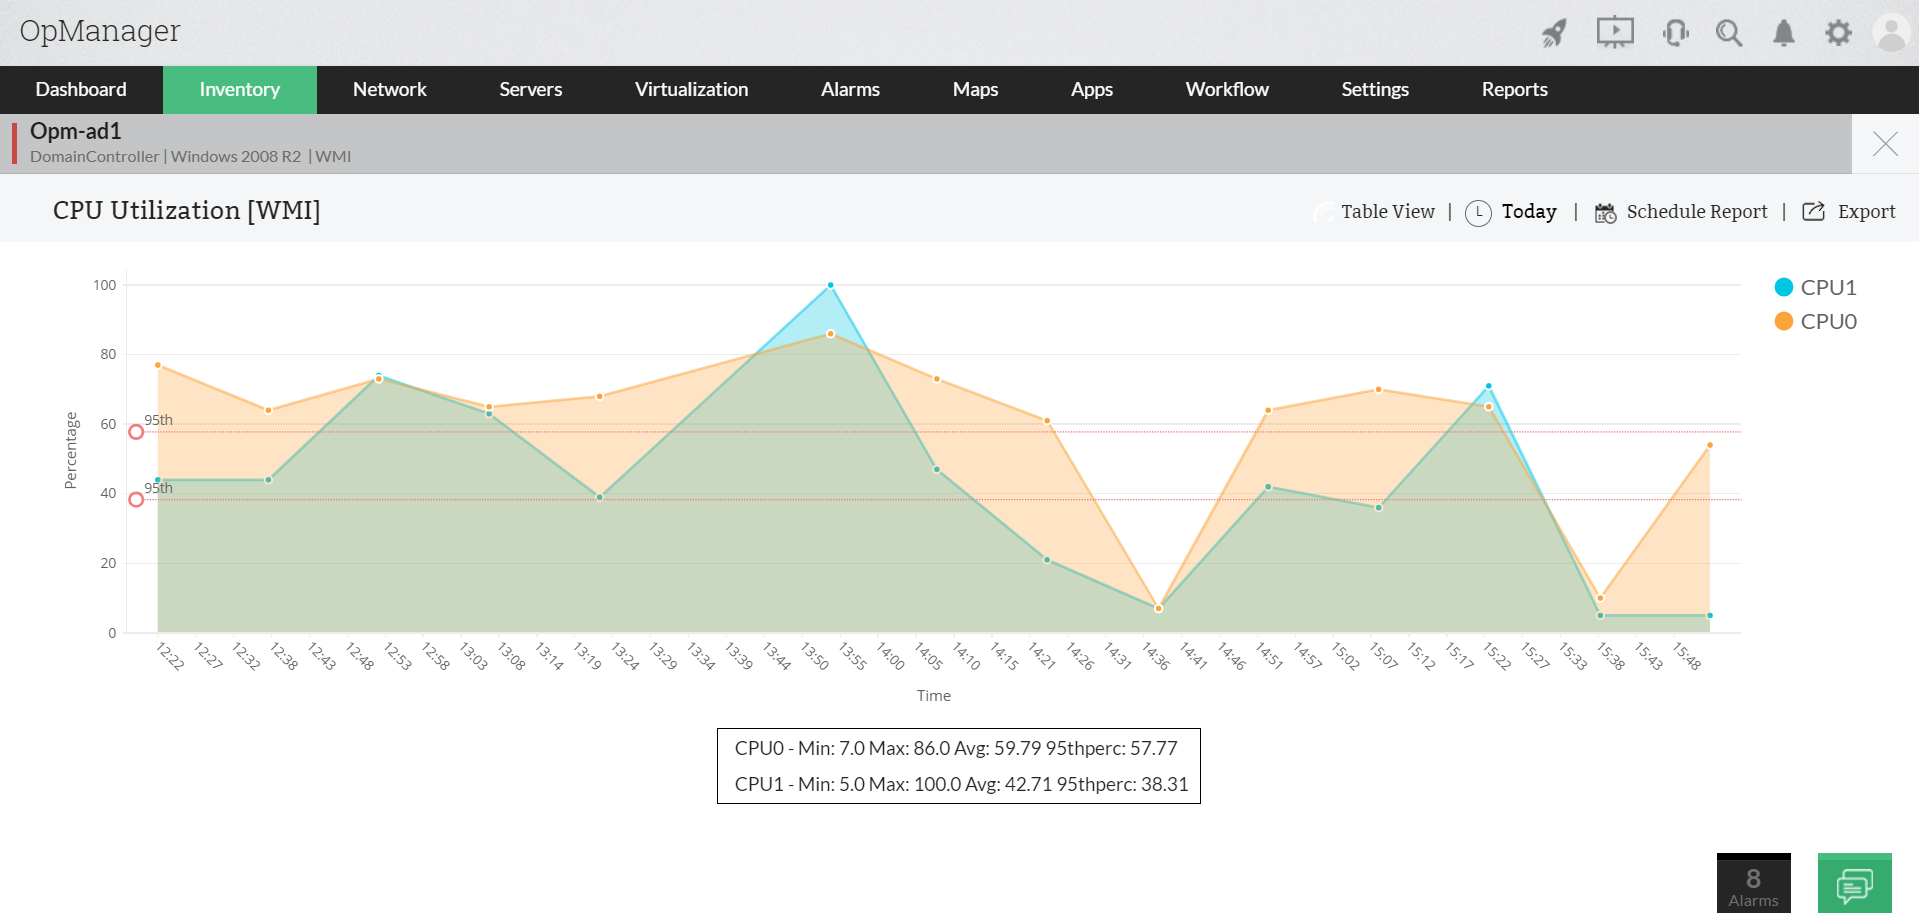
Task: Click the Schedule Report link
Action: (1697, 212)
